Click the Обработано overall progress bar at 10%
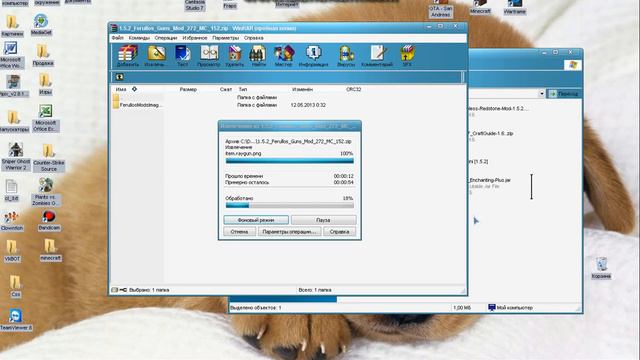Screen dimensions: 640x360 pos(289,205)
